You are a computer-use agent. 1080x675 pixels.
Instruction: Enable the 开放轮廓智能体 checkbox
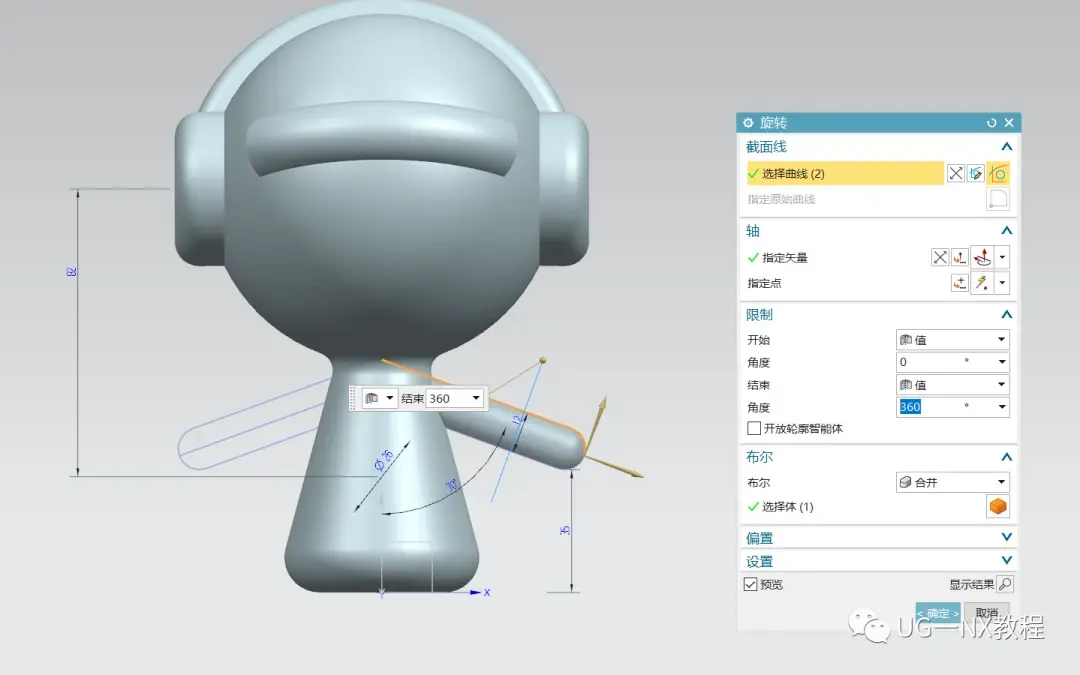(x=754, y=428)
